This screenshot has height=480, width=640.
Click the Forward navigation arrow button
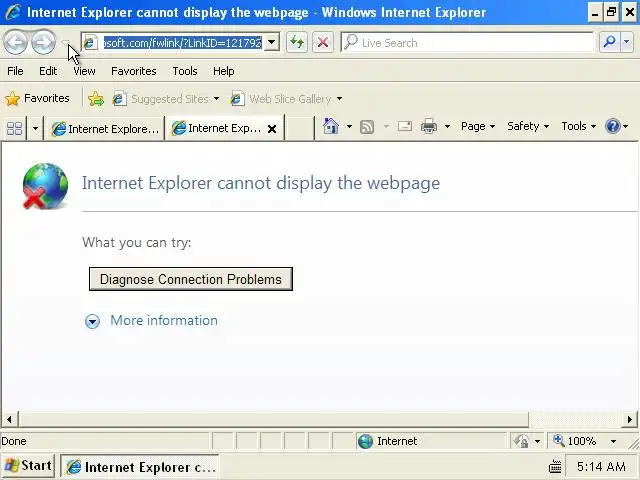click(43, 42)
